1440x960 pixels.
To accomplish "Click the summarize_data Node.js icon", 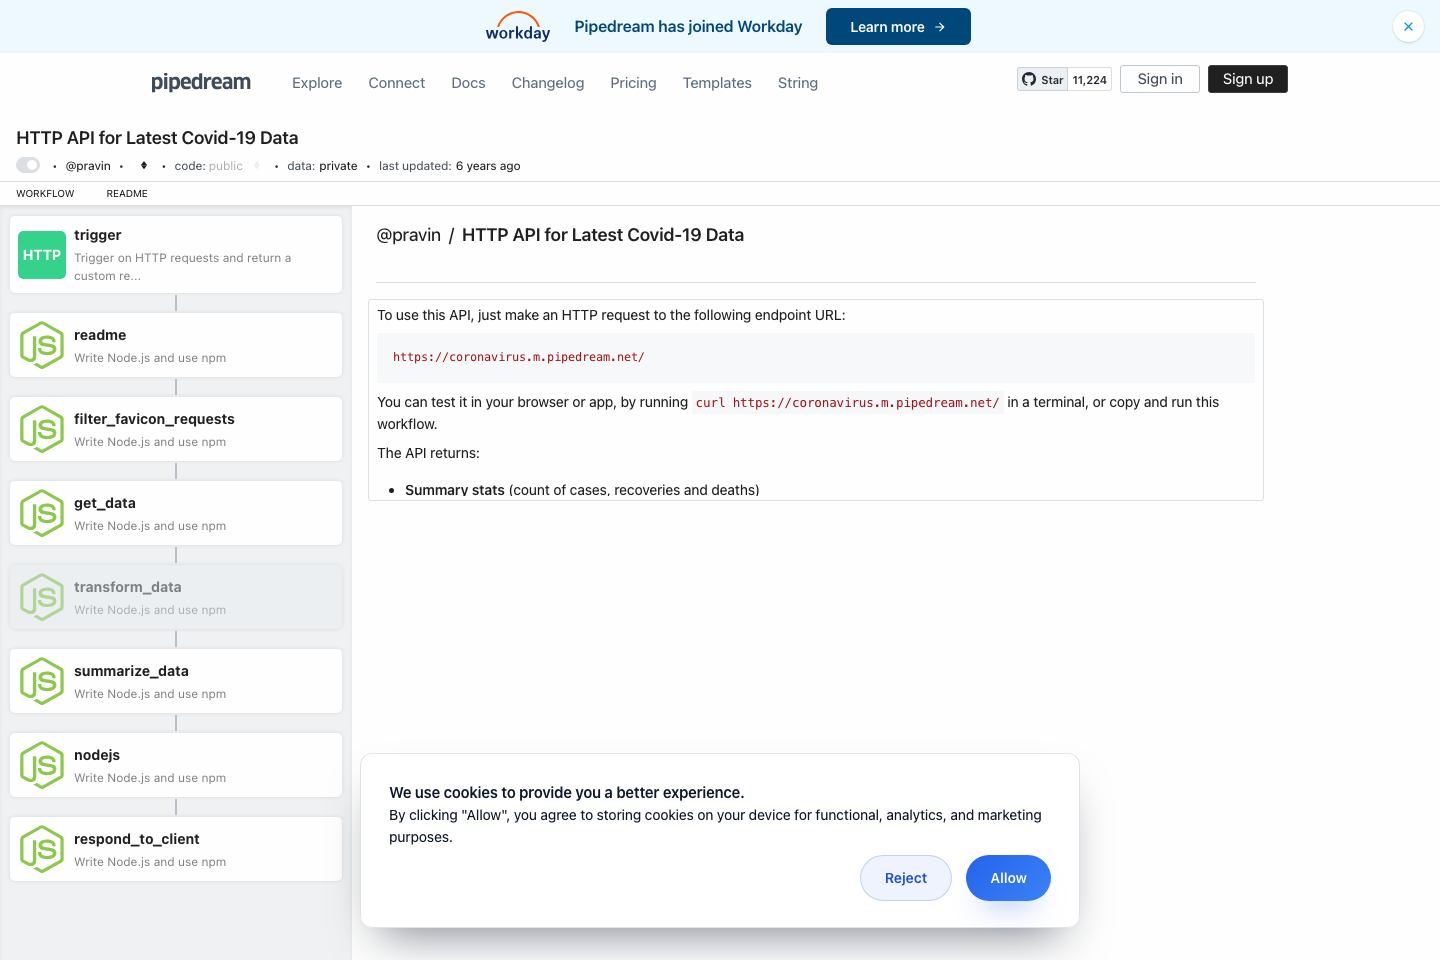I will [41, 681].
